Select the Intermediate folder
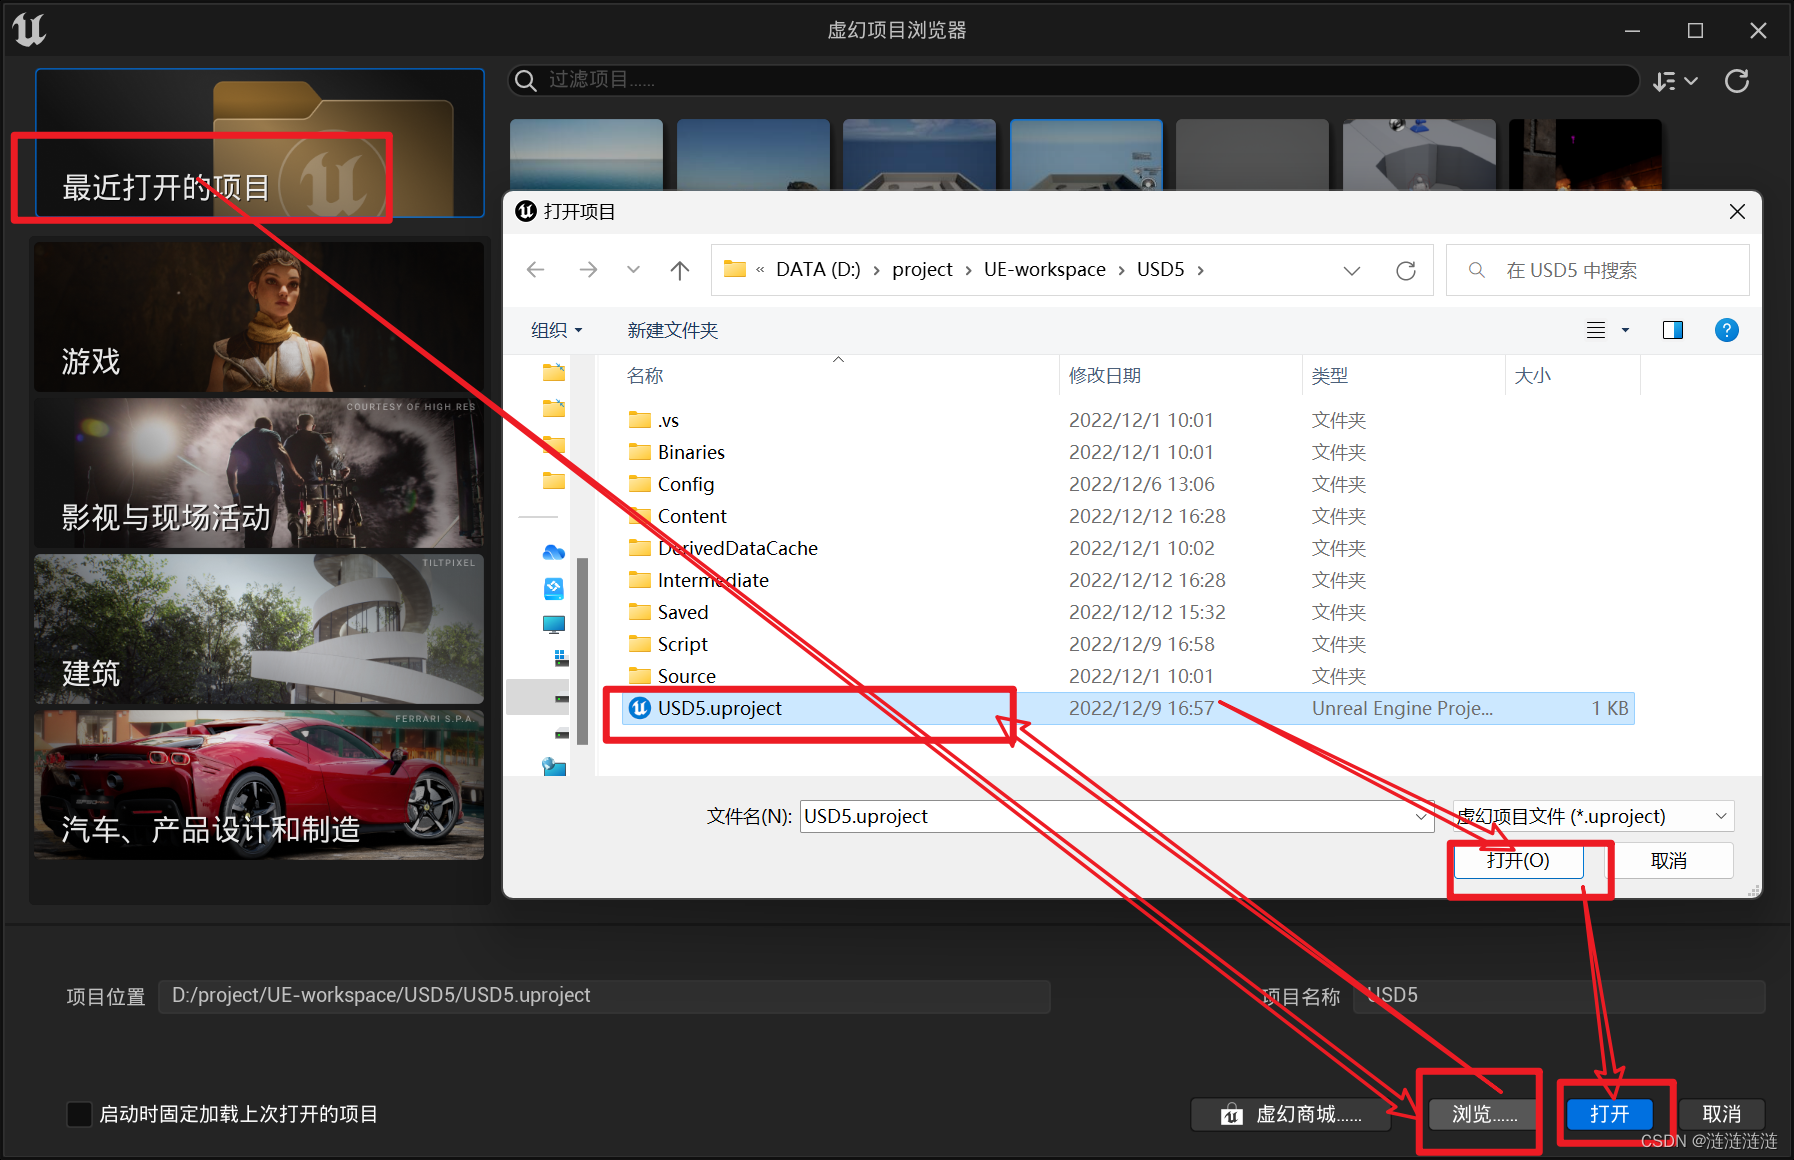 click(1128, 580)
